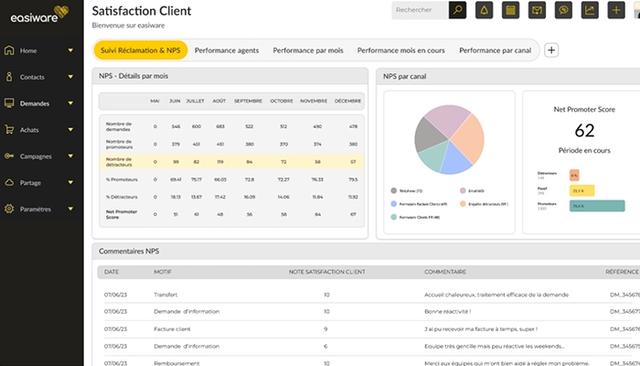Viewport: 640px width, 366px height.
Task: Click the teal Promoteurs bar
Action: (x=597, y=206)
